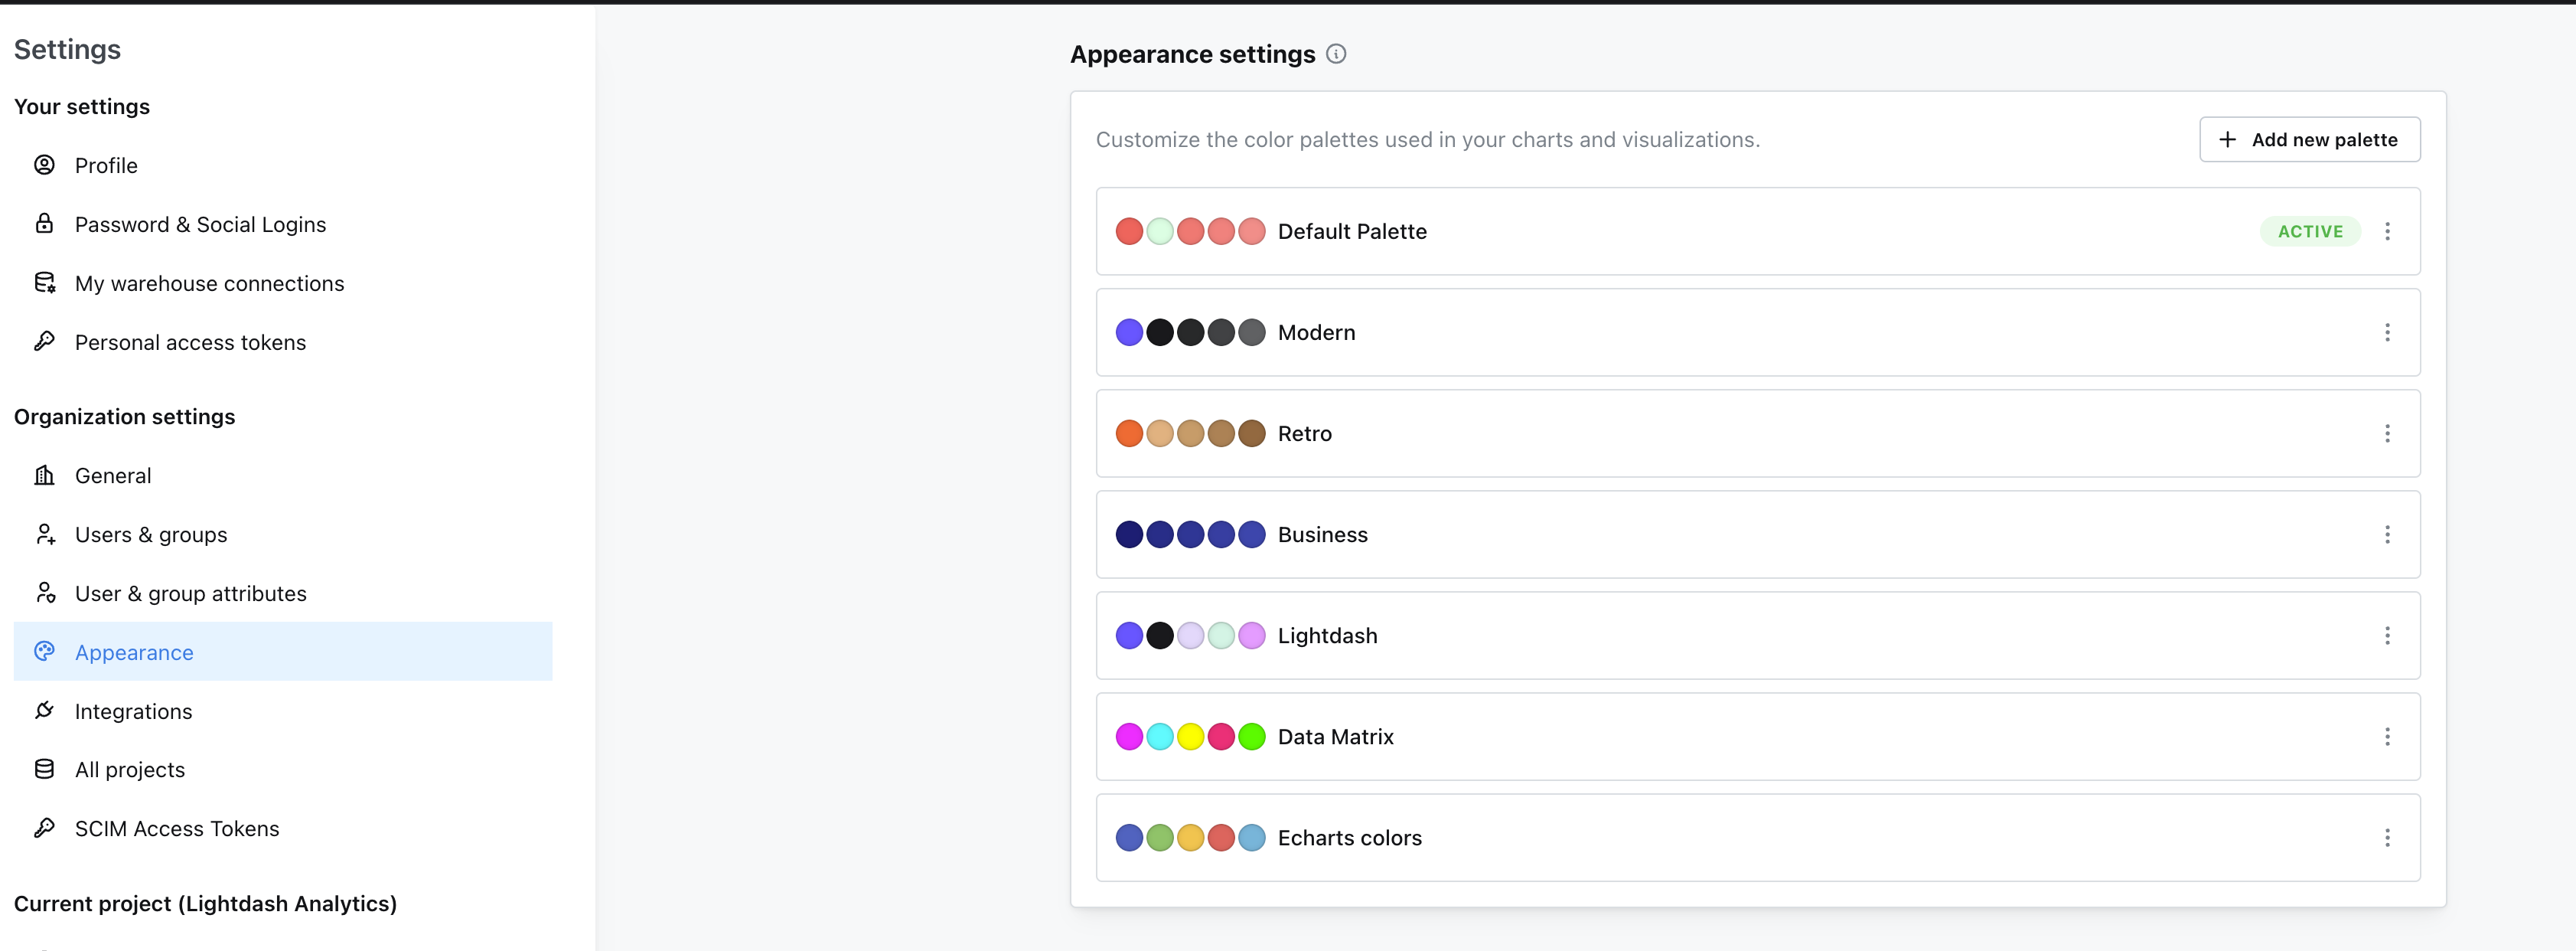
Task: Click the lock icon for Password & Social Logins
Action: [44, 223]
